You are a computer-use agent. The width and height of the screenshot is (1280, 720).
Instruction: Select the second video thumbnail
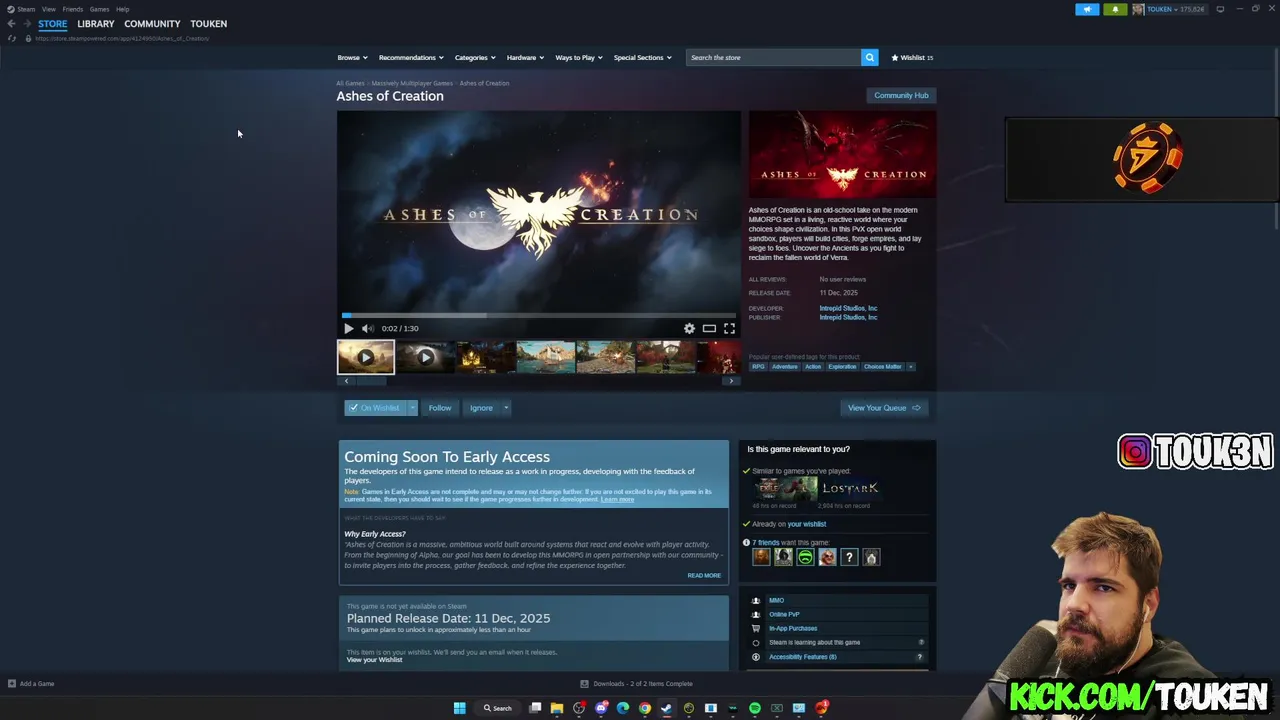click(x=425, y=357)
